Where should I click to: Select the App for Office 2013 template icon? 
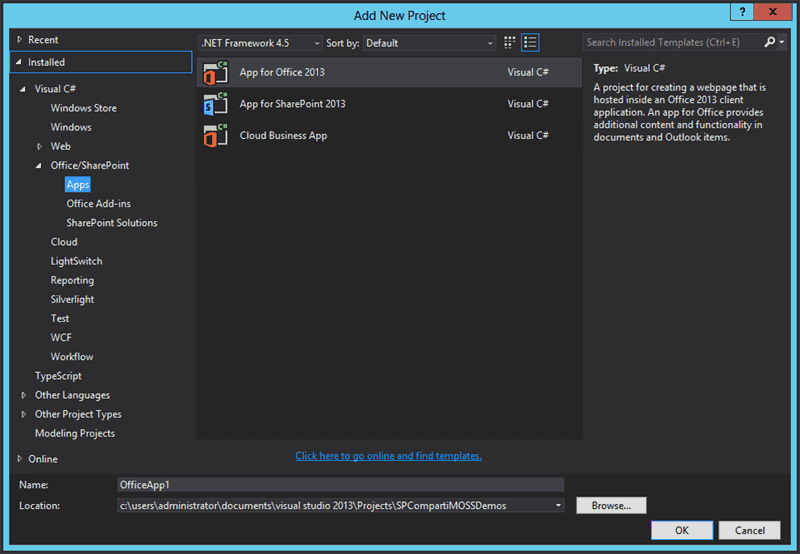point(215,72)
